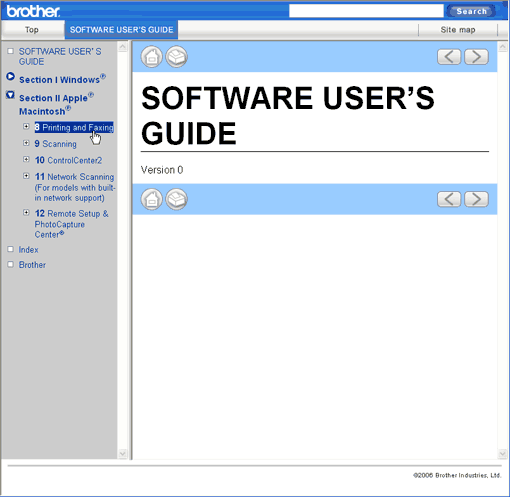
Task: Expand the 10 ControlCenter2 node
Action: pyautogui.click(x=26, y=159)
